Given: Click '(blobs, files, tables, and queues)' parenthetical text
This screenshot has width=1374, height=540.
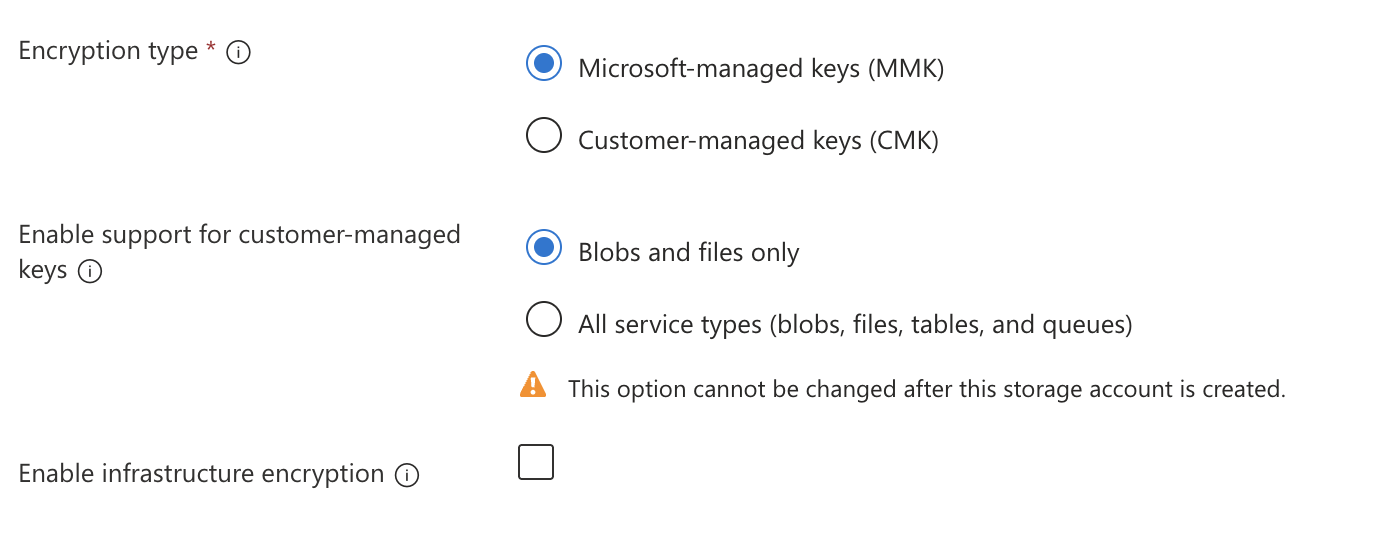Looking at the screenshot, I should click(950, 325).
